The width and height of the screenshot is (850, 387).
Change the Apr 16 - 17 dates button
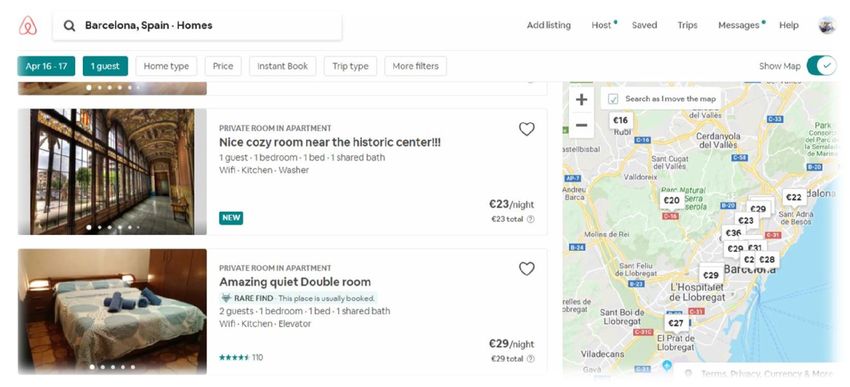coord(46,66)
